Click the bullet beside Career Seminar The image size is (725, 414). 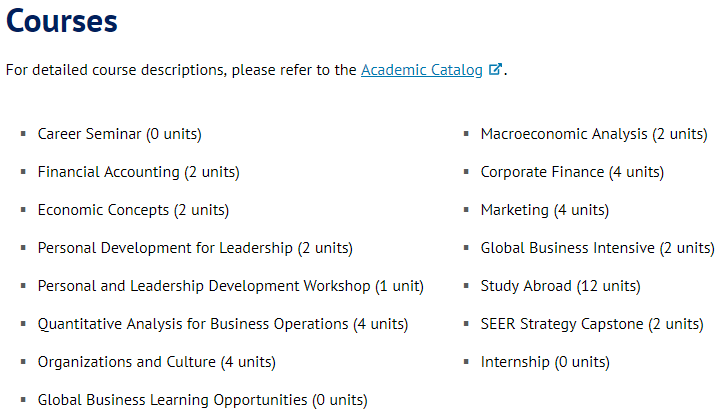(23, 134)
